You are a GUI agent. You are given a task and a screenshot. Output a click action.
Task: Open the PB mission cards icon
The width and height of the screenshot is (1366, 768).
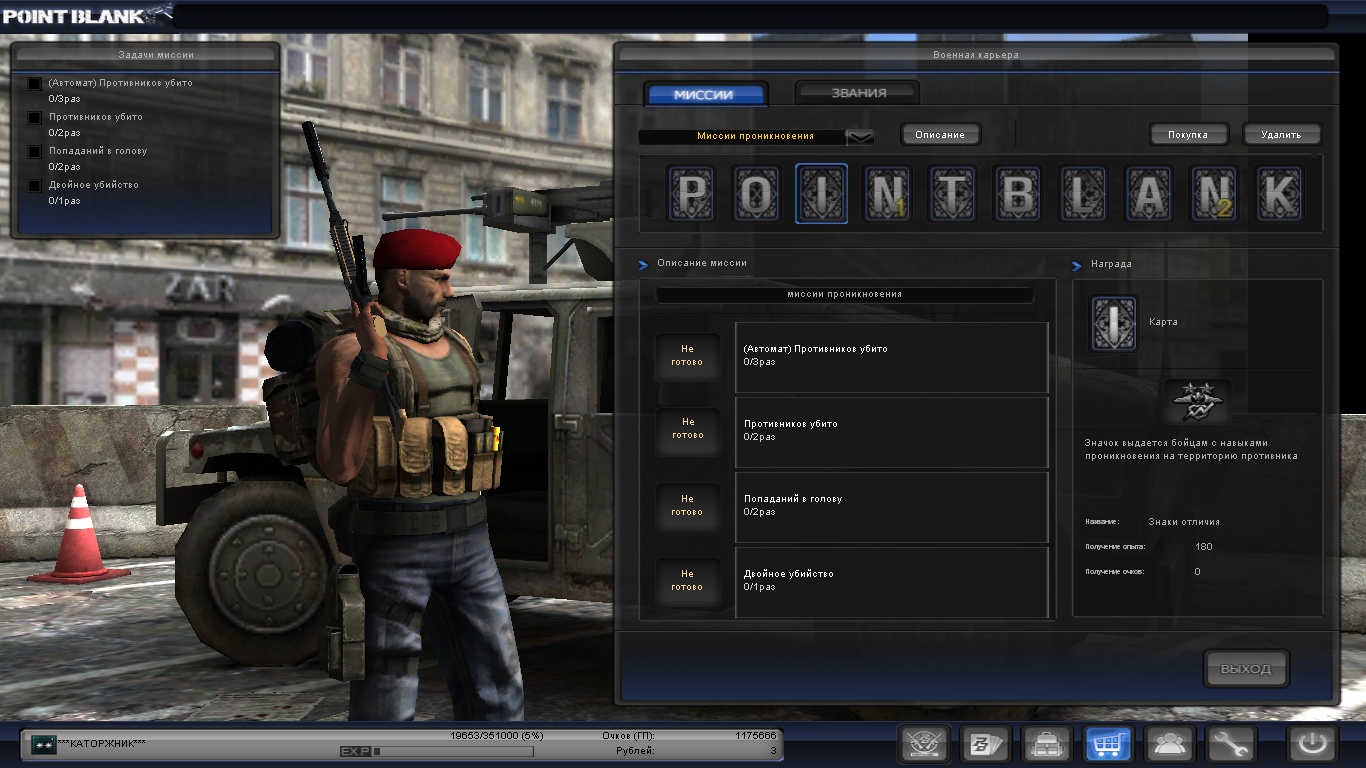pyautogui.click(x=986, y=744)
